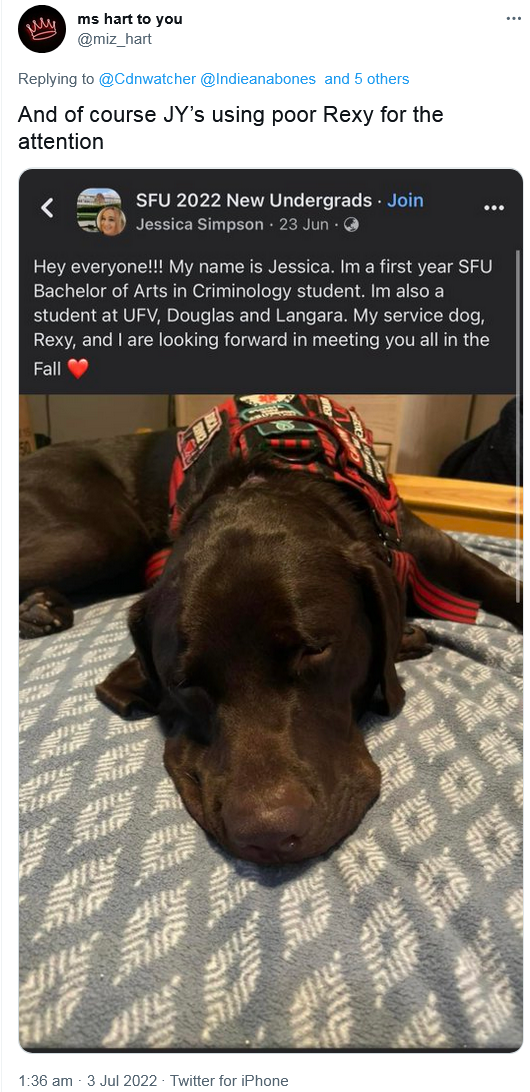This screenshot has width=530, height=1092.
Task: Click the Twitter for iPhone source link
Action: (229, 1081)
